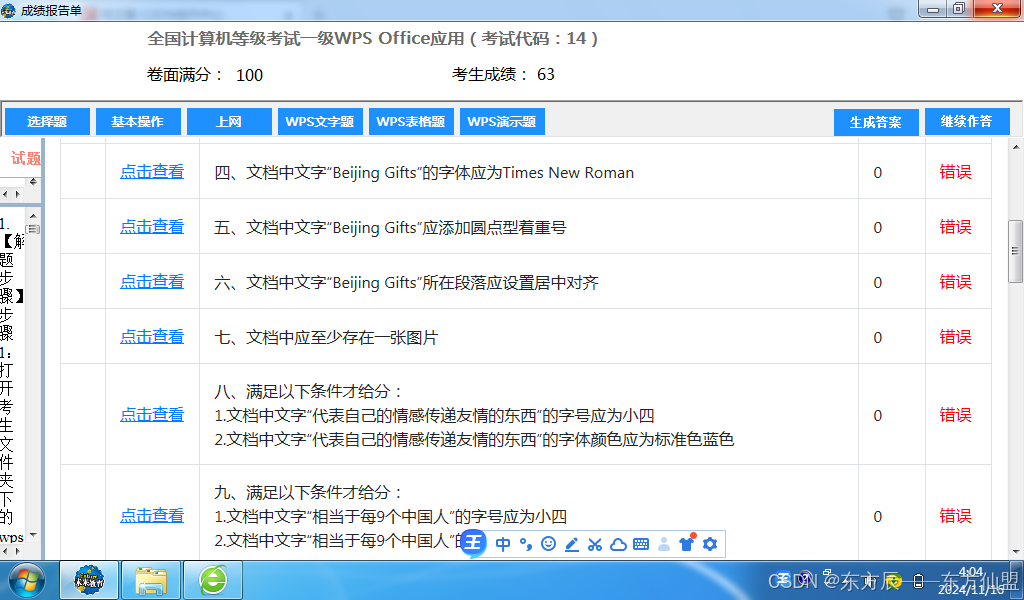Open 点击查看 link for item 四 Times New Roman

click(x=152, y=172)
